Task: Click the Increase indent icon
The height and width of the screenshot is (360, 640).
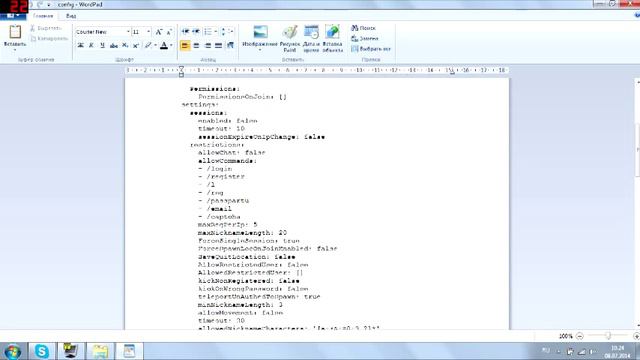Action: (196, 31)
